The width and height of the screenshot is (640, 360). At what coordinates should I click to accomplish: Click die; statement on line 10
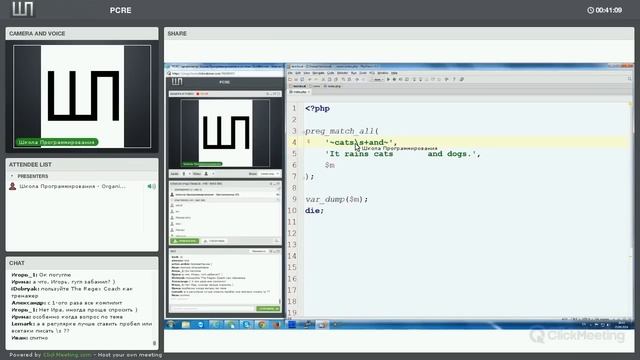coord(314,211)
